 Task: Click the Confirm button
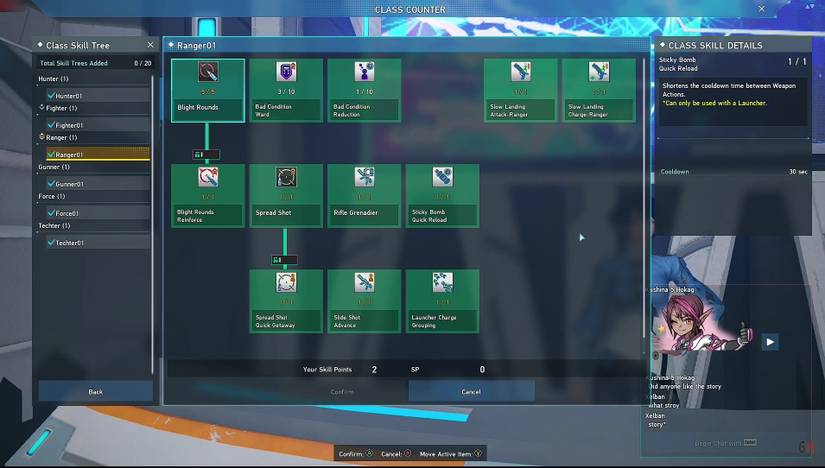tap(342, 392)
